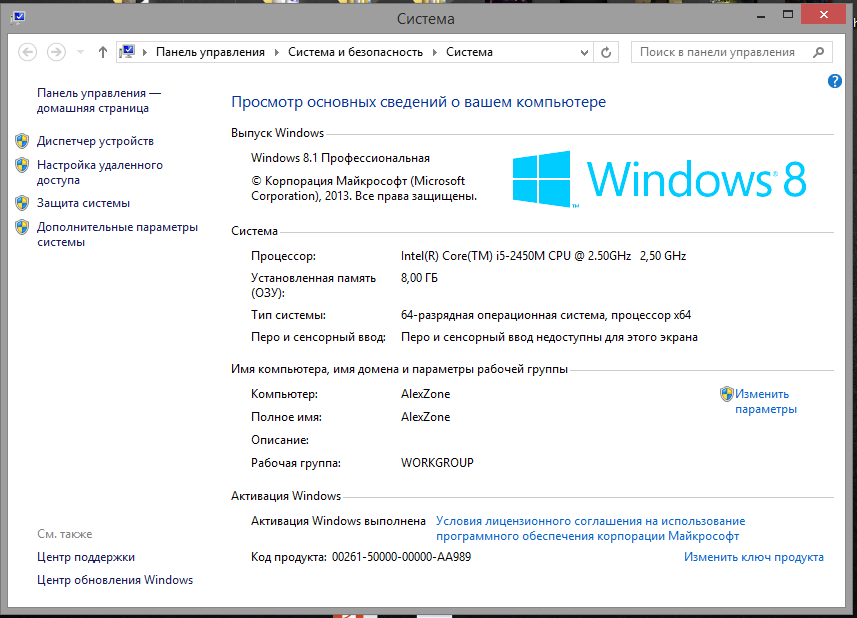Click the Back navigation arrow
This screenshot has width=857, height=618.
27,52
